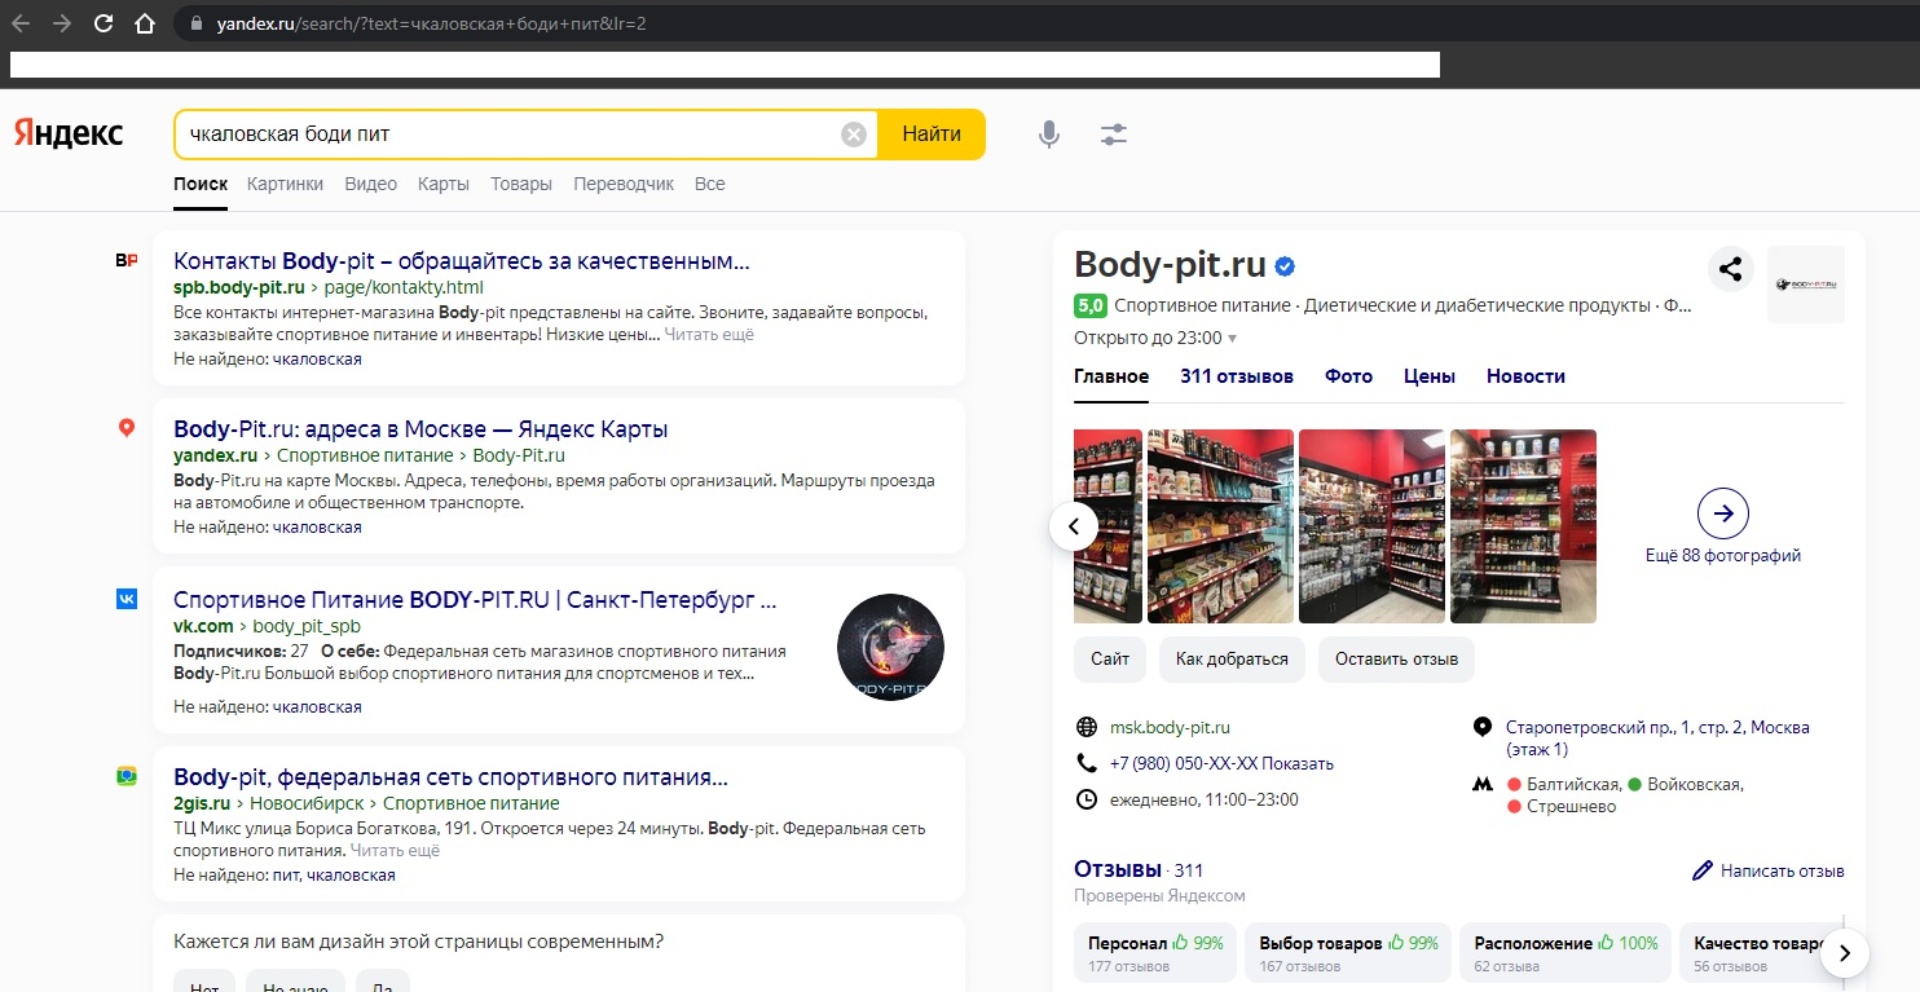1920x992 pixels.
Task: Open the store photo right of the black cabinet
Action: tap(1523, 526)
